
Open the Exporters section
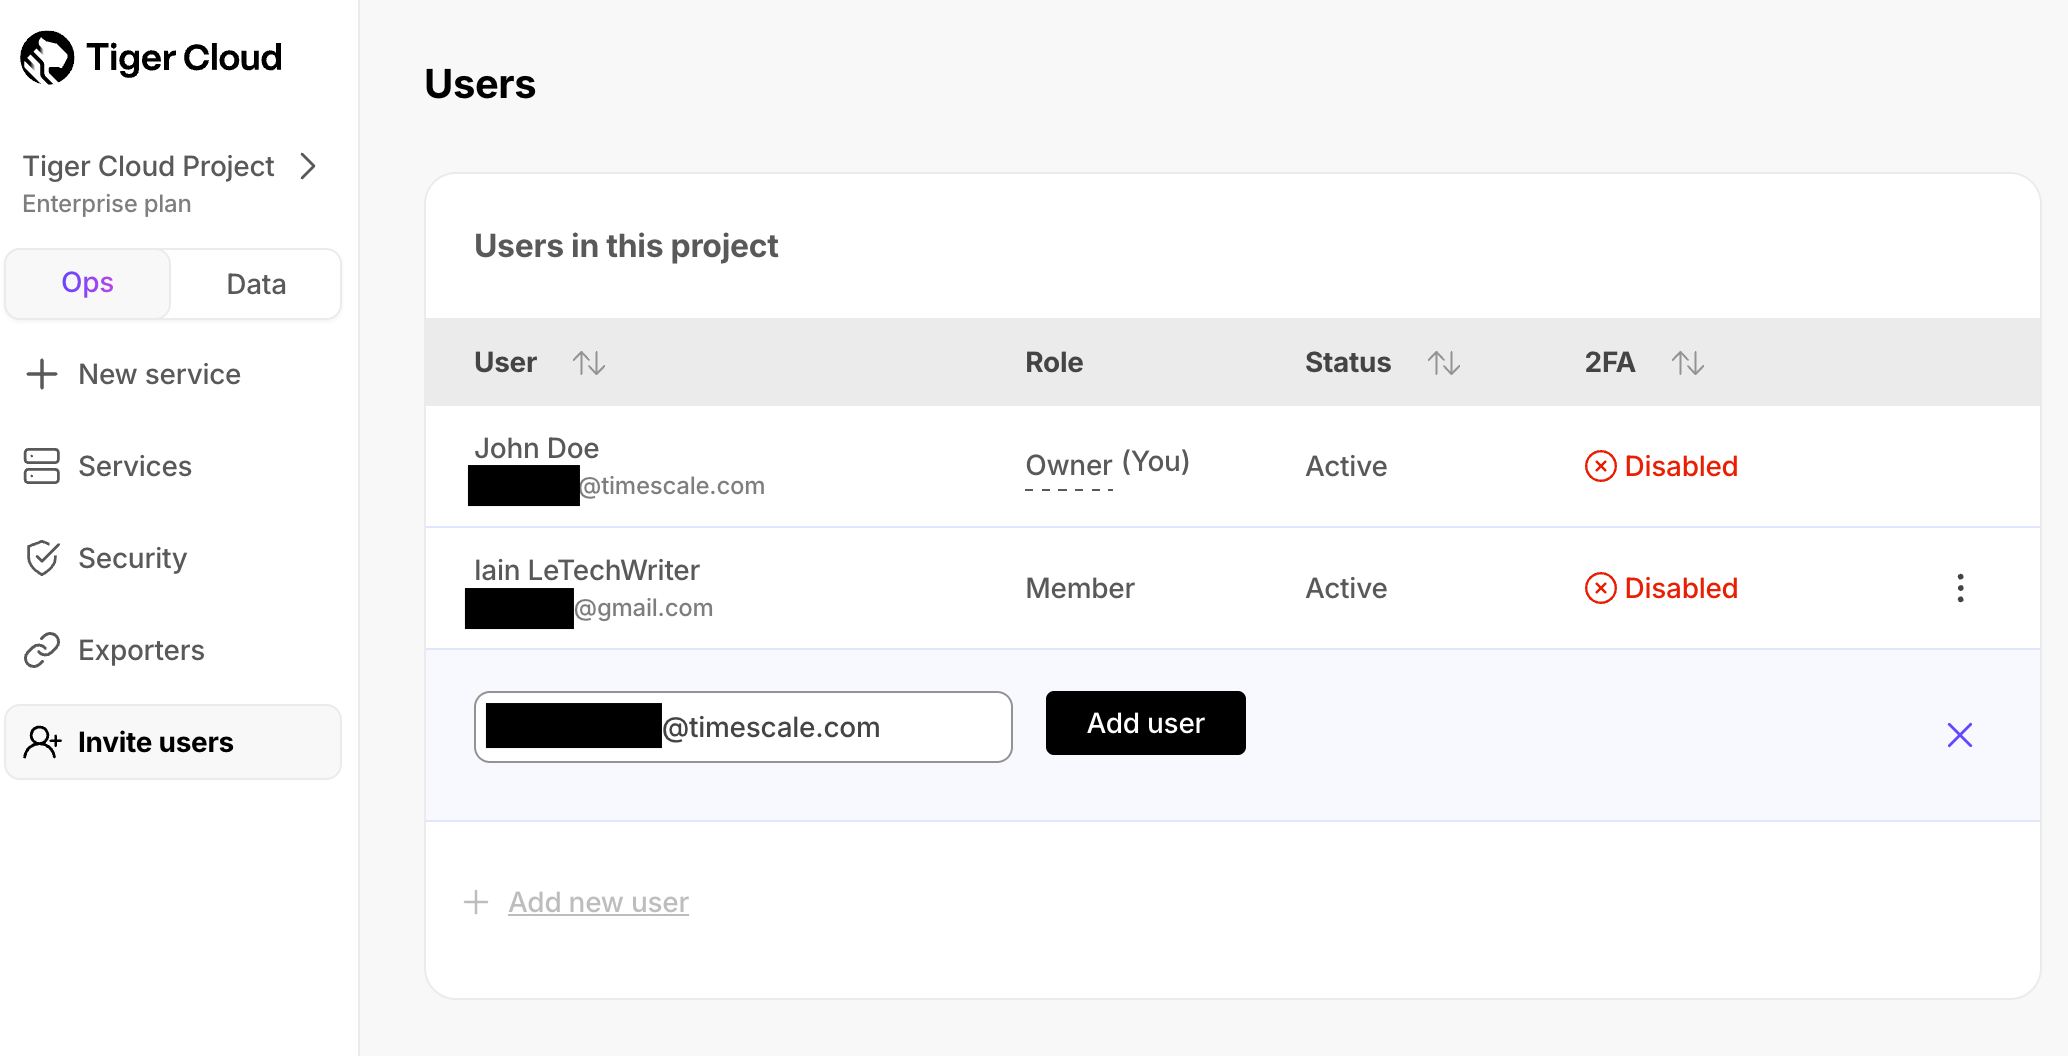(141, 650)
